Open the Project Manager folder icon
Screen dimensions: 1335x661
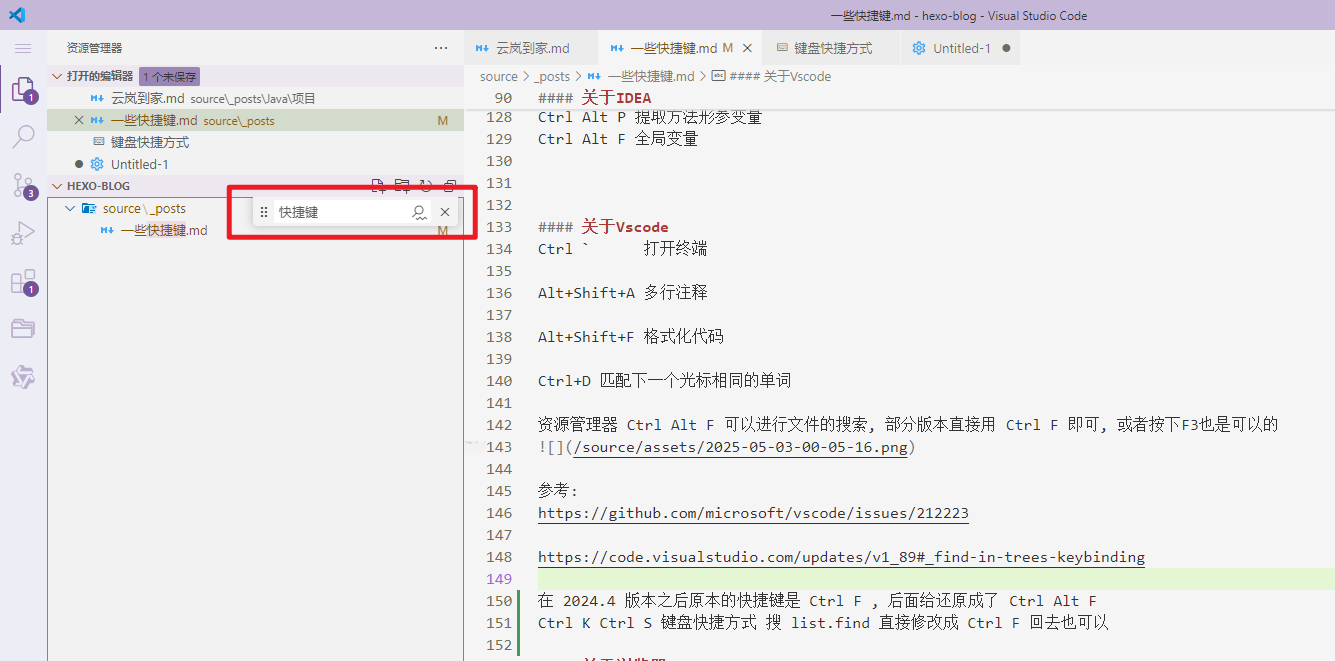coord(23,329)
